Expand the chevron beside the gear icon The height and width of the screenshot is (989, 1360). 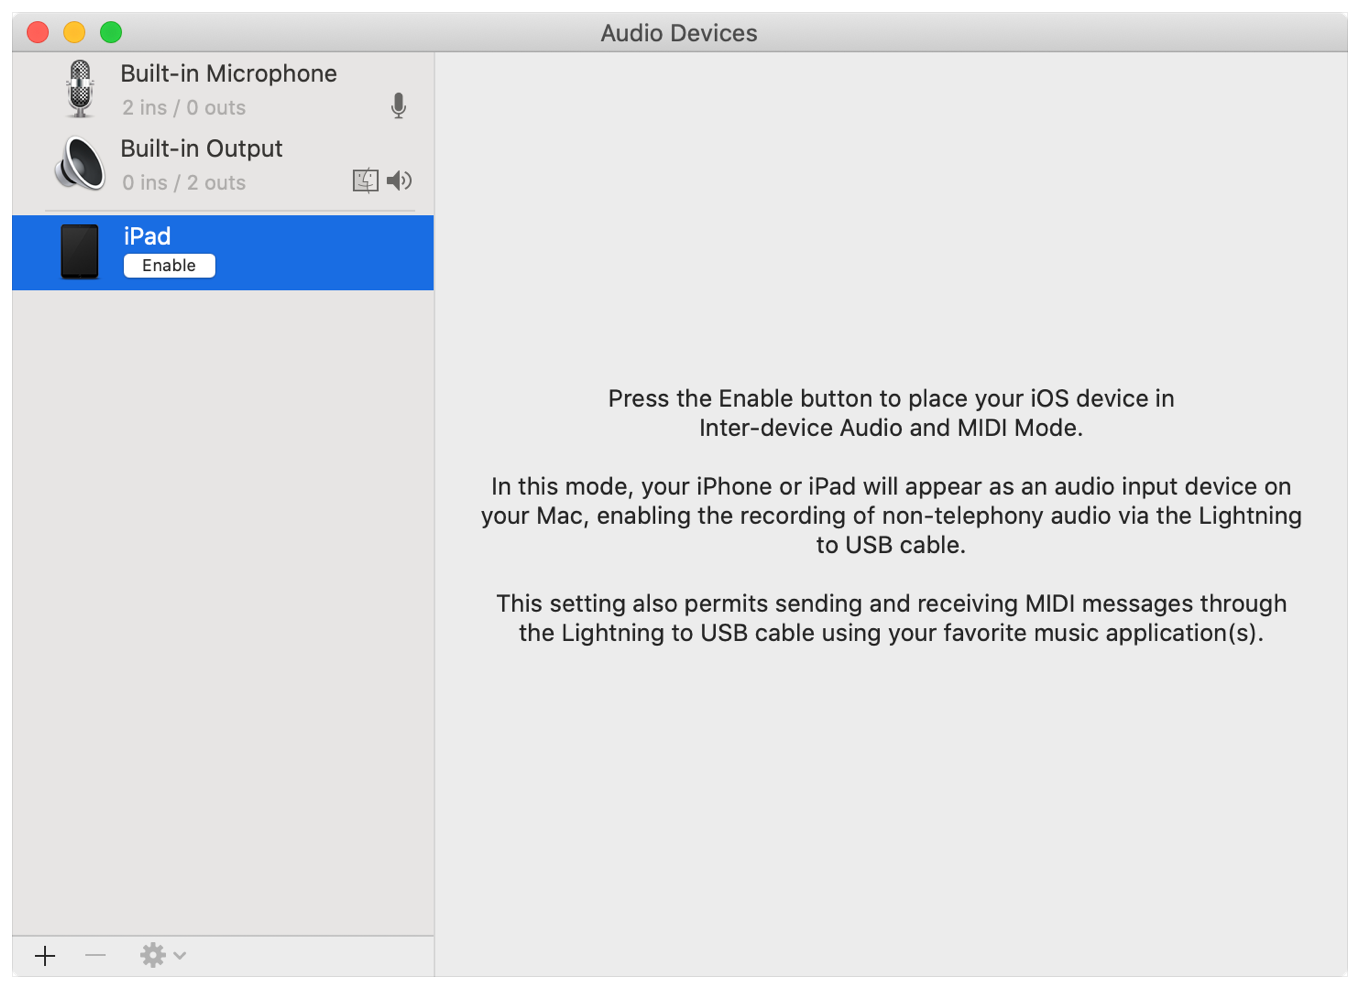180,955
